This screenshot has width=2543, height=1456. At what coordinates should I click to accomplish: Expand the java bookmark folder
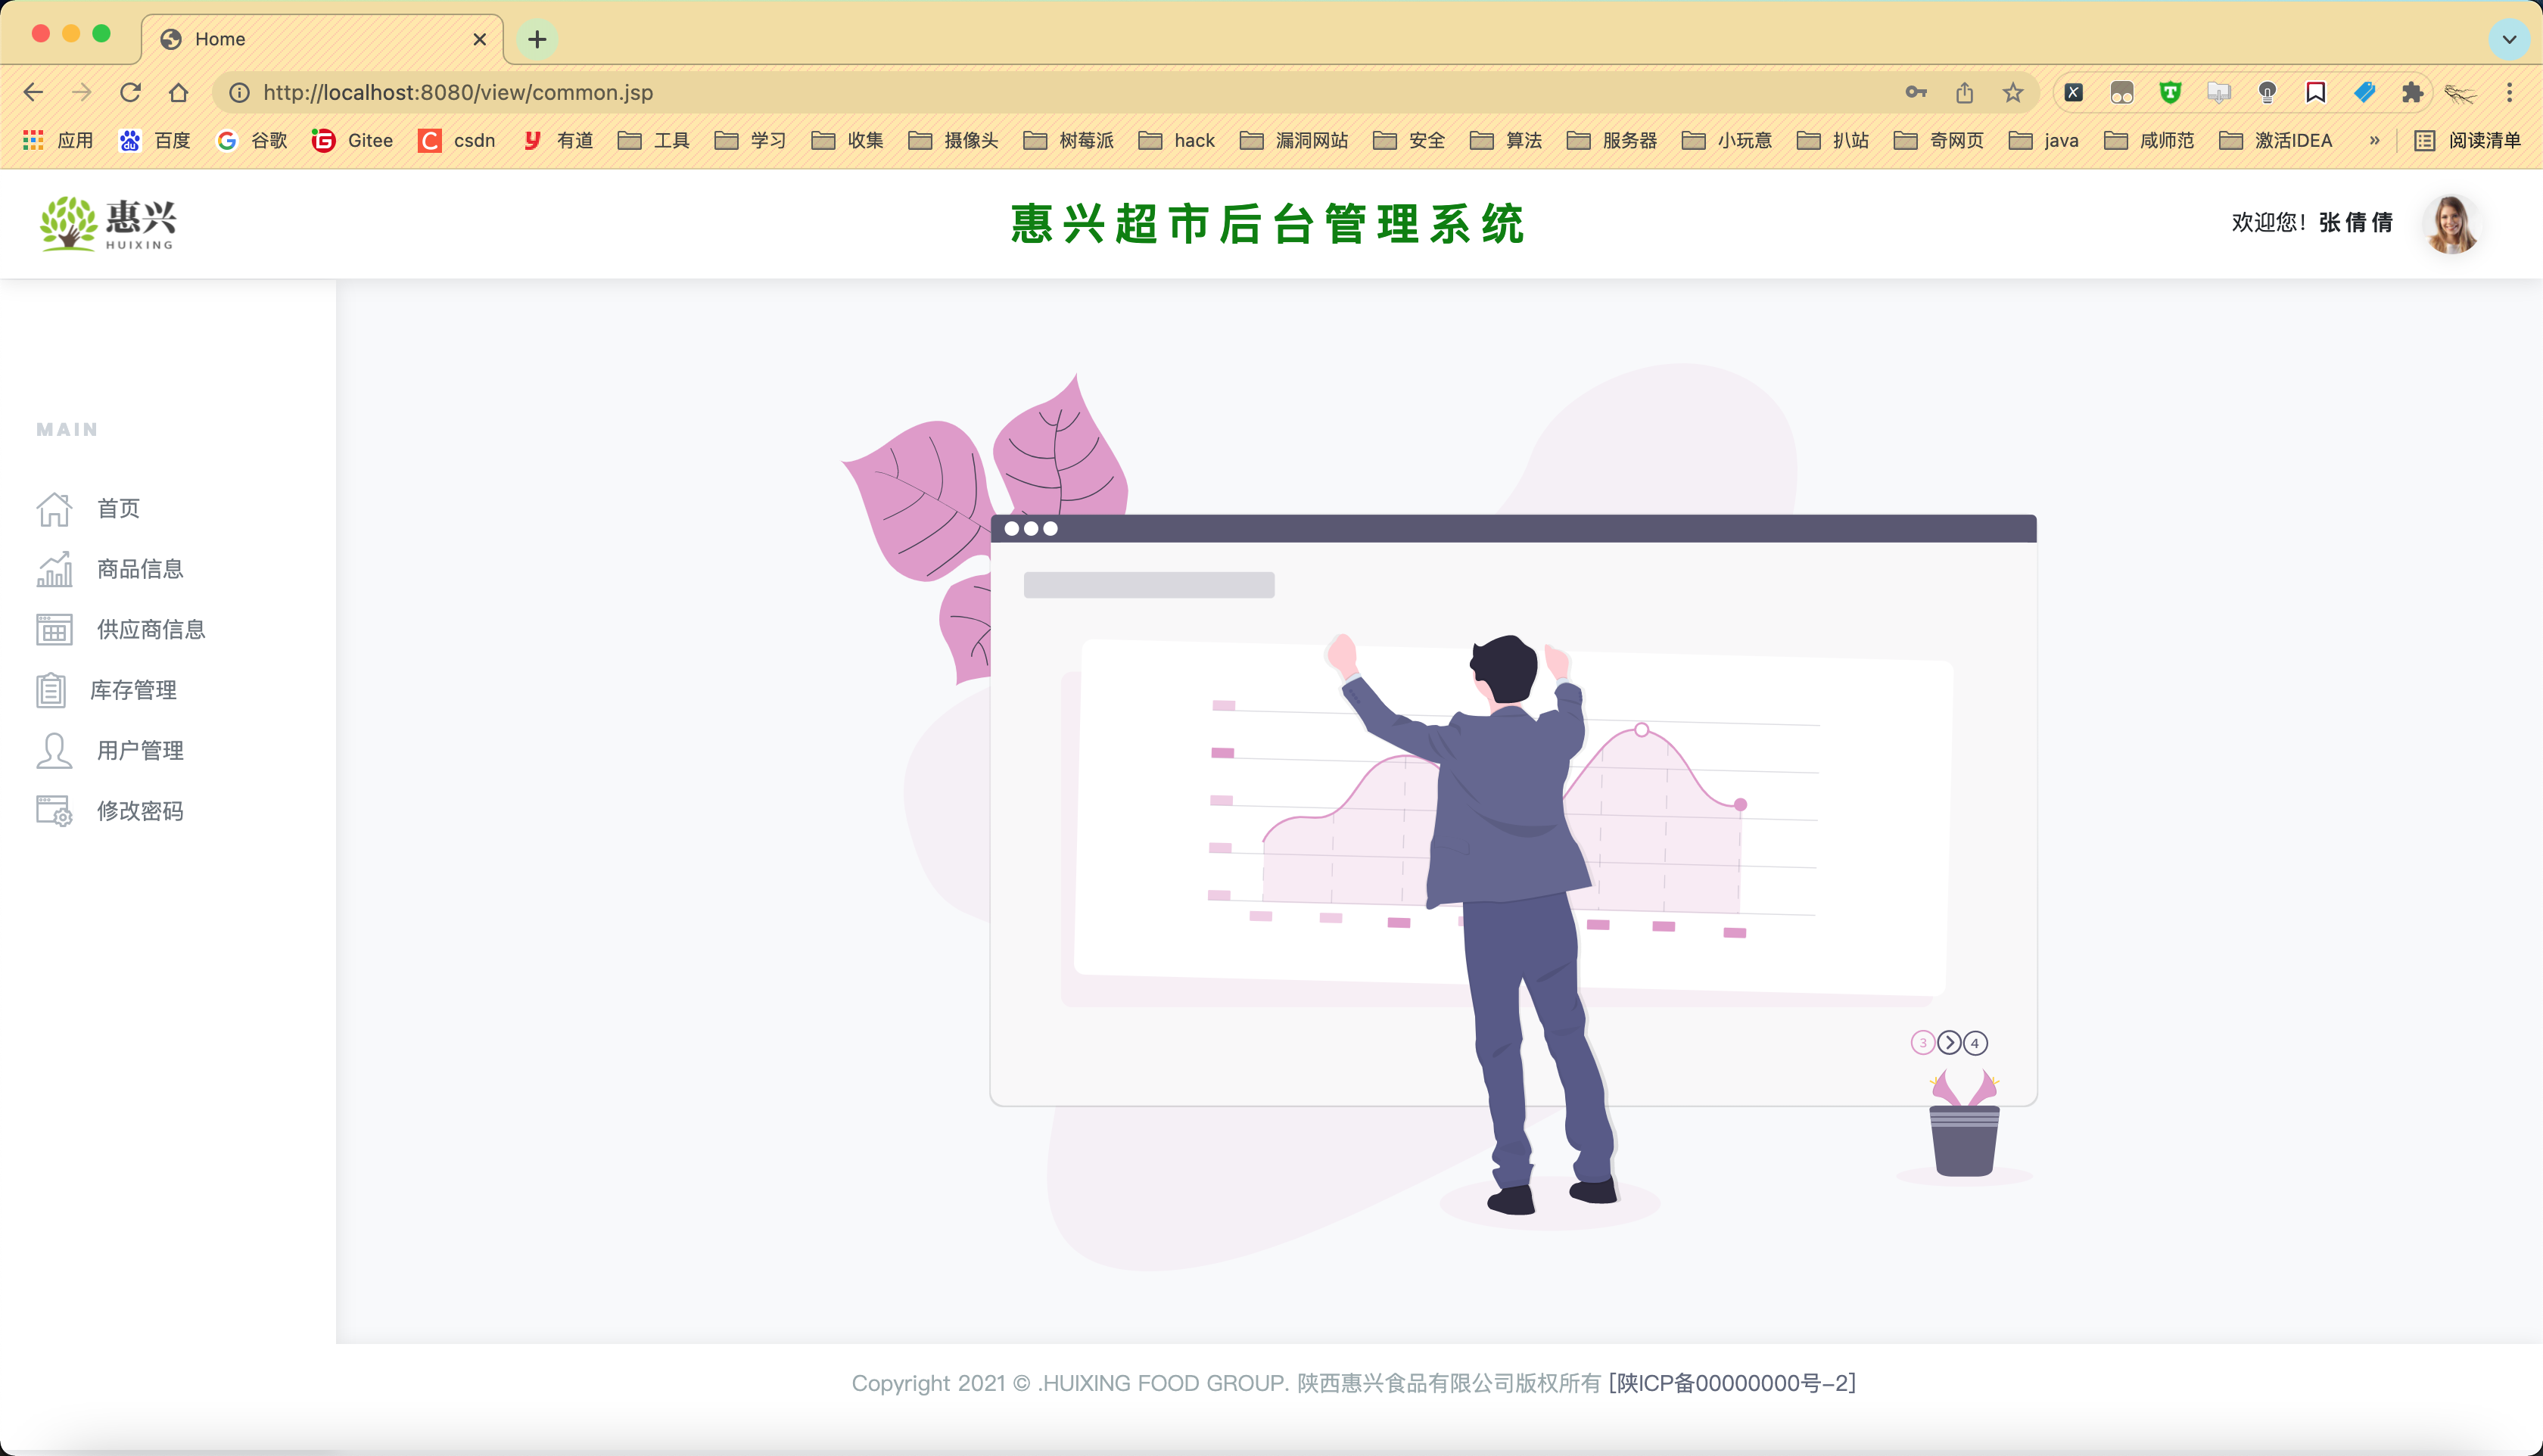click(2044, 140)
